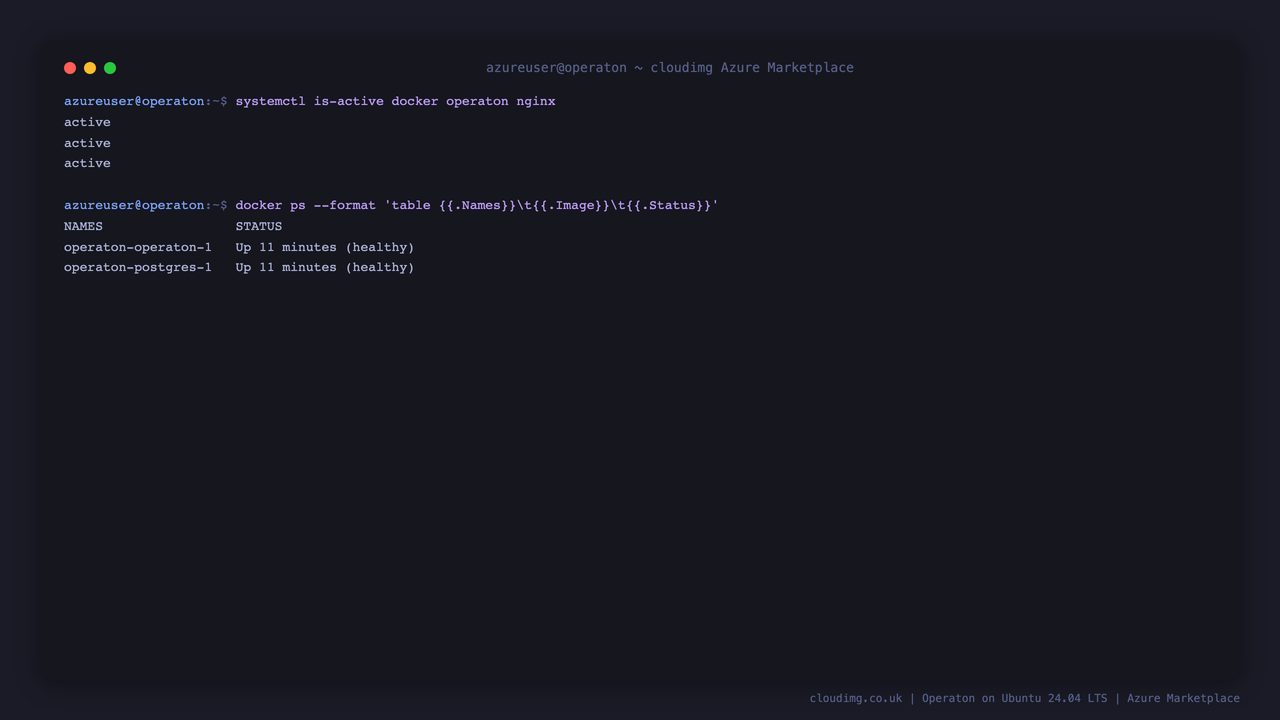The height and width of the screenshot is (720, 1280).
Task: Click the window title 'azureuser@operaton ~ cloudimg Azure Marketplace'
Action: coord(670,68)
